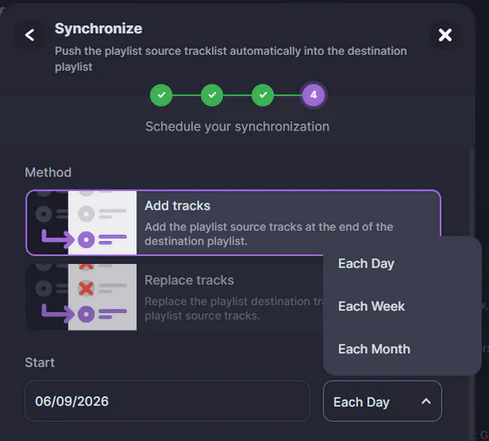489x441 pixels.
Task: Click the Add tracks illustration thumbnail
Action: (x=82, y=223)
